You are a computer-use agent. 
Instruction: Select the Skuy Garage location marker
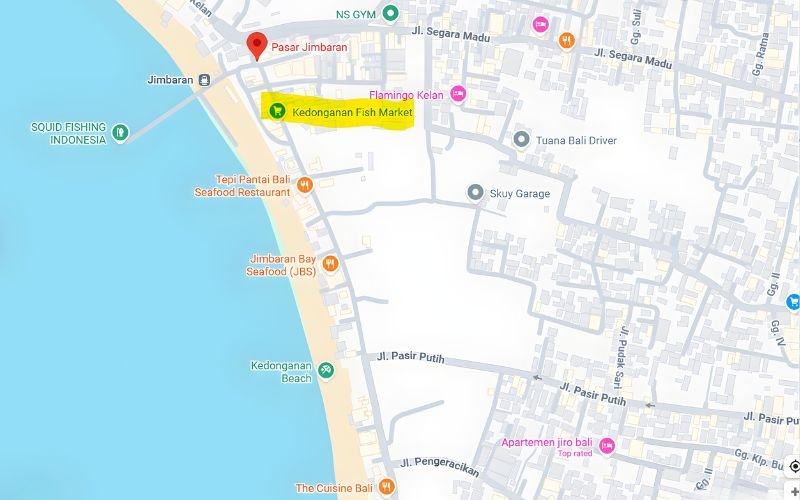tap(476, 193)
